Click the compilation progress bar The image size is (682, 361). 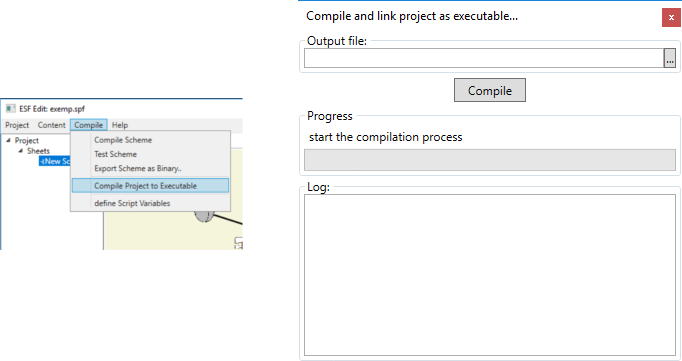[490, 160]
